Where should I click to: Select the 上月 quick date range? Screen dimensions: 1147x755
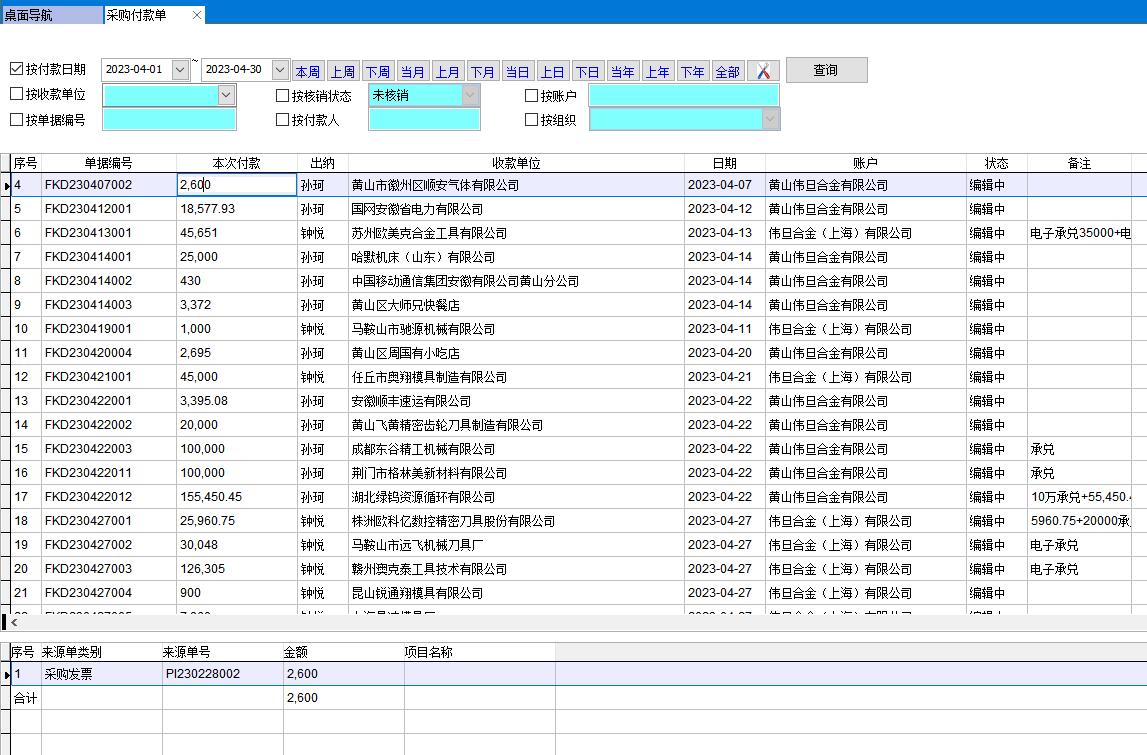pos(448,72)
